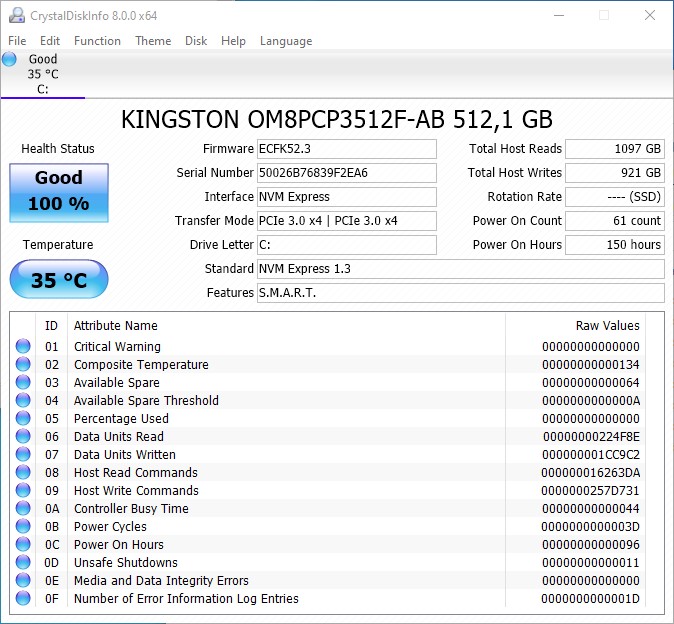
Task: Click the Interface field NVM Express
Action: (347, 197)
